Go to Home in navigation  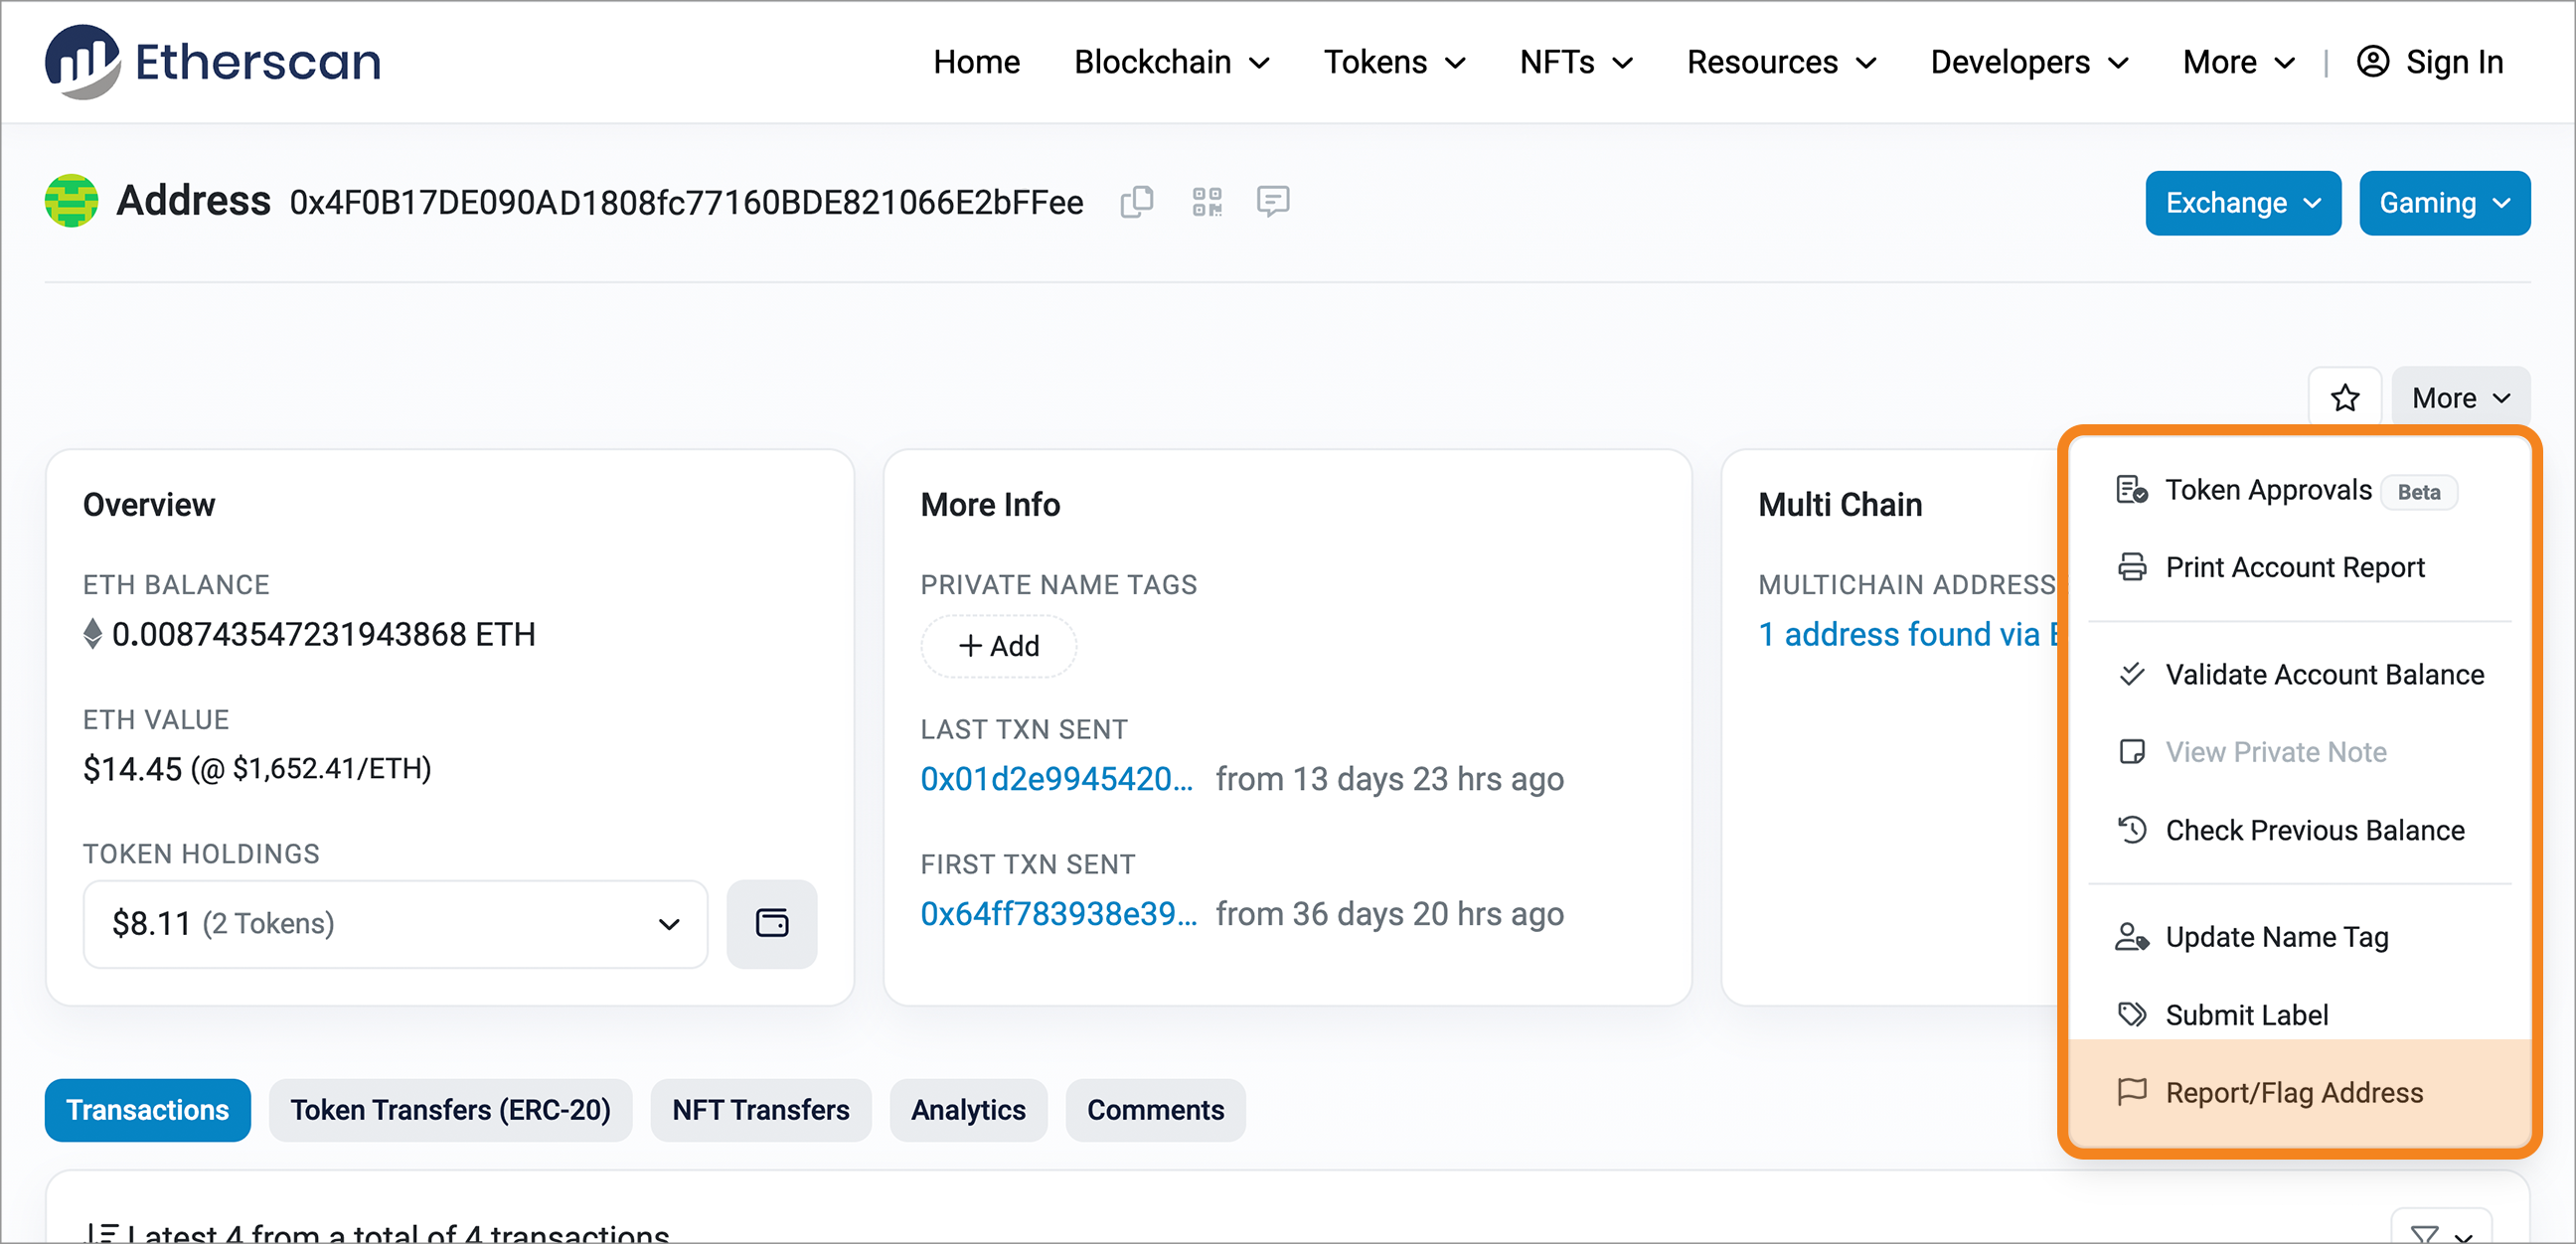(976, 62)
